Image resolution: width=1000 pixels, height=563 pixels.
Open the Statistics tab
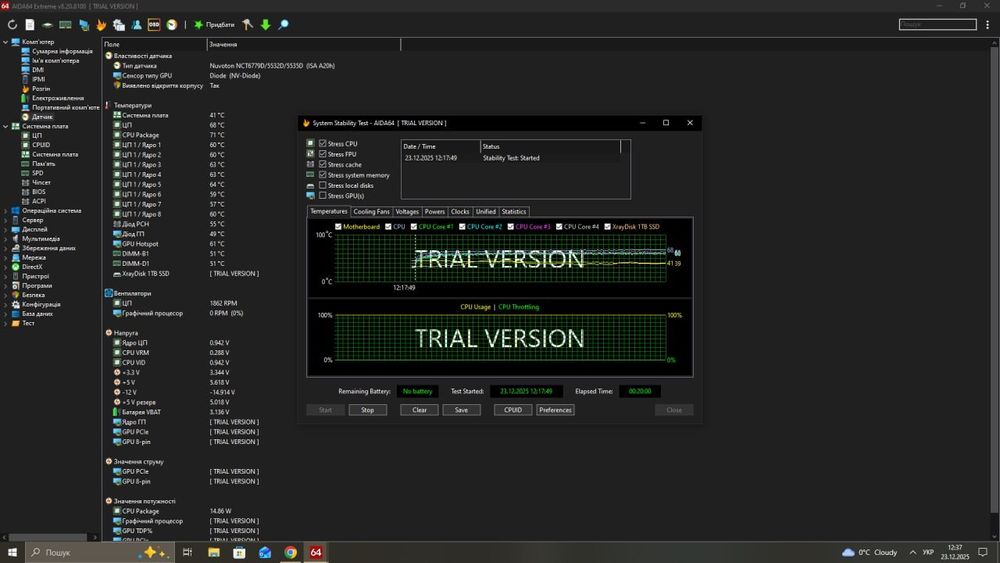click(513, 212)
